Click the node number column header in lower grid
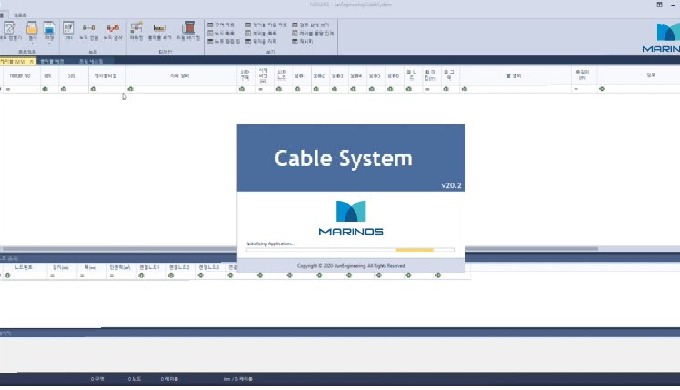The width and height of the screenshot is (680, 390). tap(24, 267)
